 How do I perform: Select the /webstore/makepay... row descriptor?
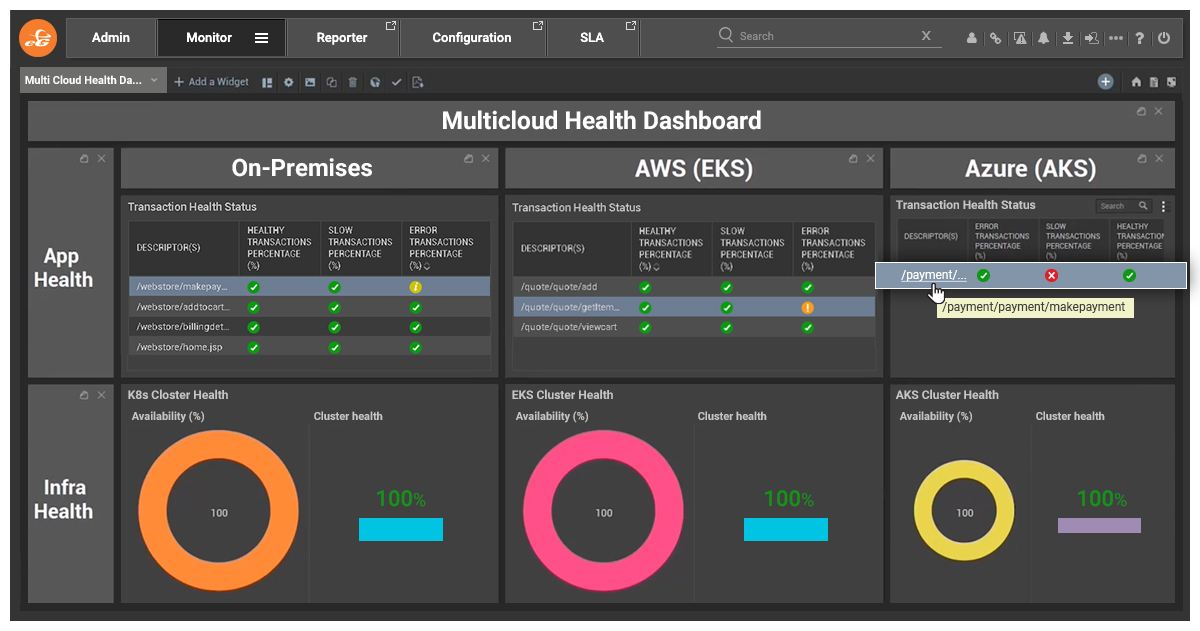[x=181, y=287]
